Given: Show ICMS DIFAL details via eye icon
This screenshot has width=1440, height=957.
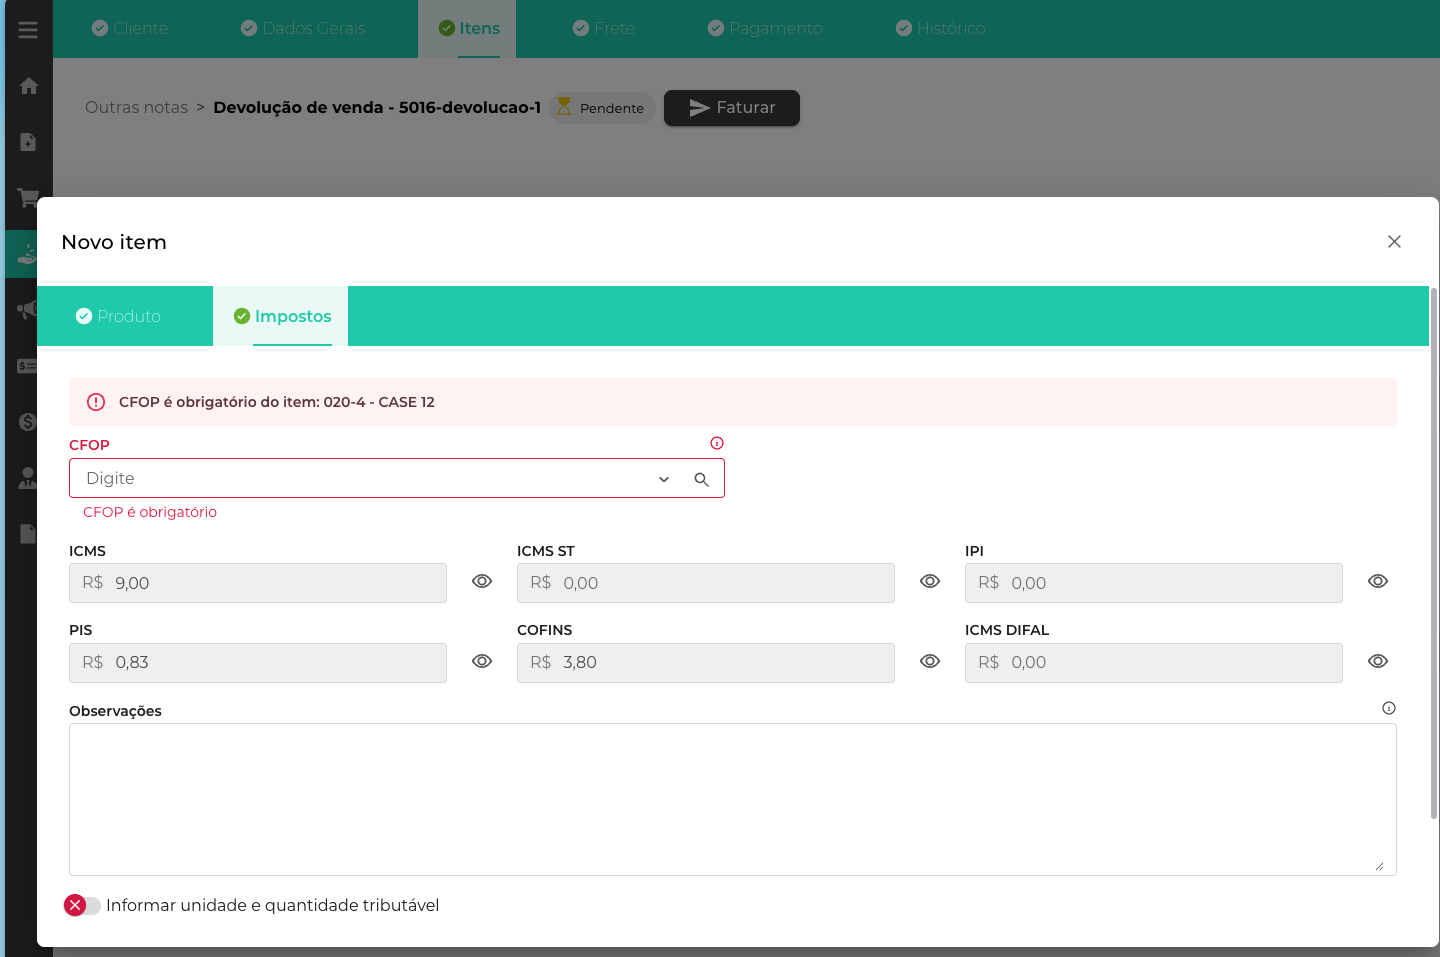Looking at the screenshot, I should click(1378, 661).
